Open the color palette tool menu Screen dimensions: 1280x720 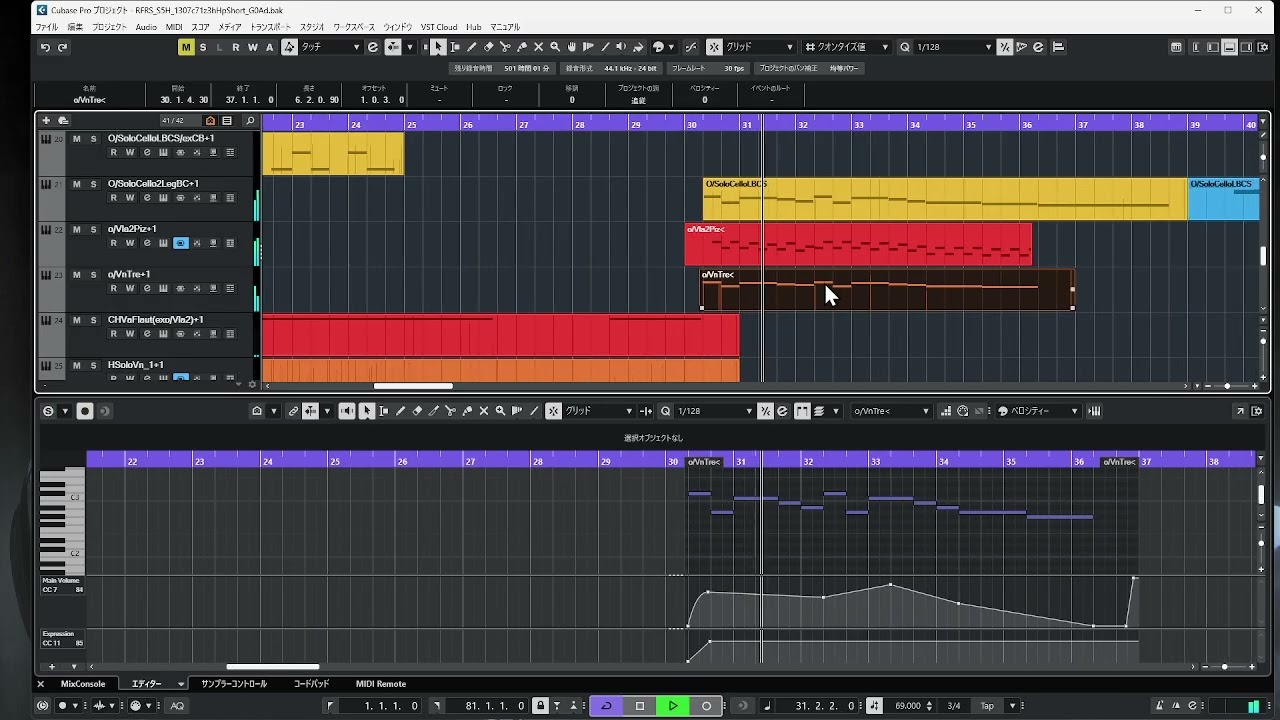coord(662,47)
